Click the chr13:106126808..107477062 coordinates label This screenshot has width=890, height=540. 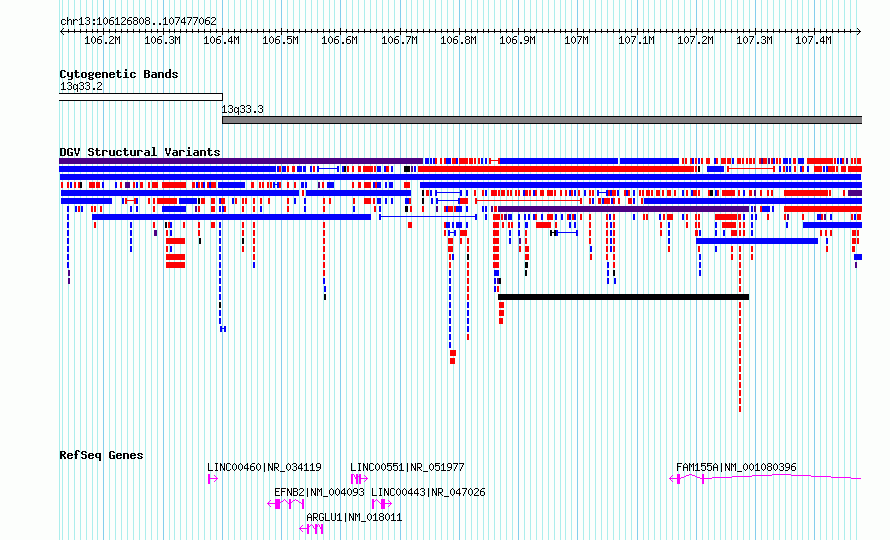click(x=138, y=22)
